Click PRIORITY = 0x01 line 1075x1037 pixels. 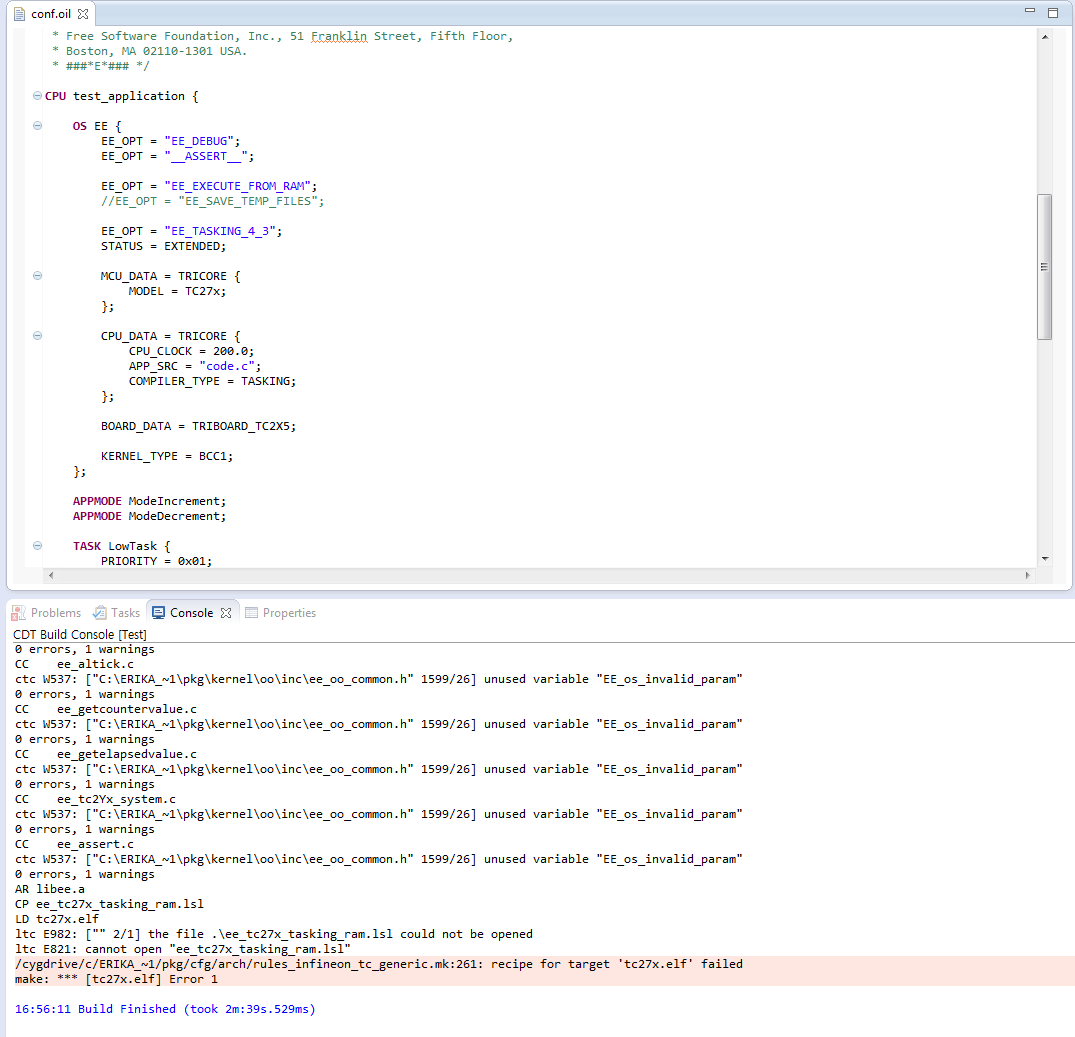click(x=156, y=561)
